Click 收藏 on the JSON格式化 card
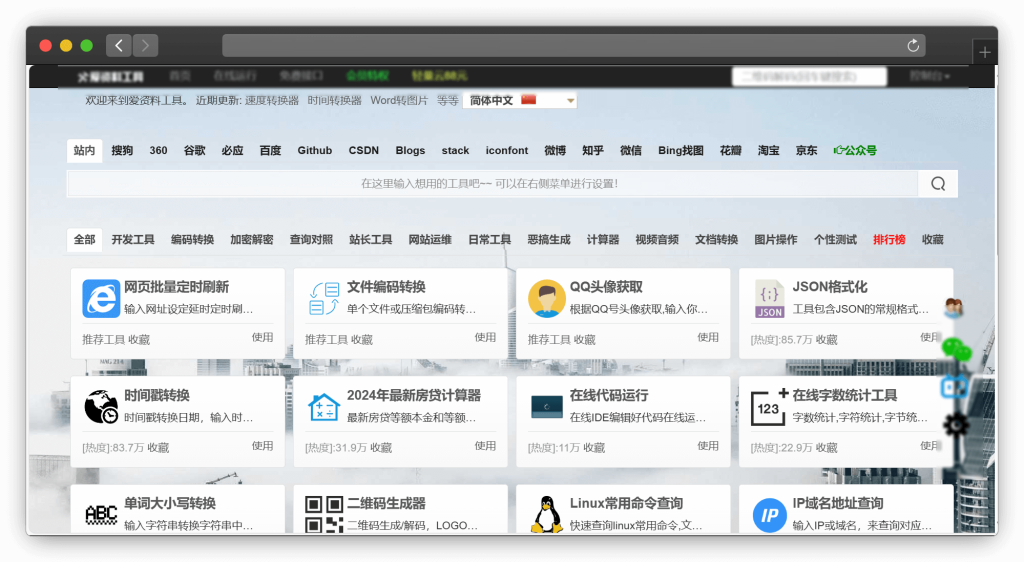Image resolution: width=1024 pixels, height=562 pixels. pyautogui.click(x=826, y=339)
